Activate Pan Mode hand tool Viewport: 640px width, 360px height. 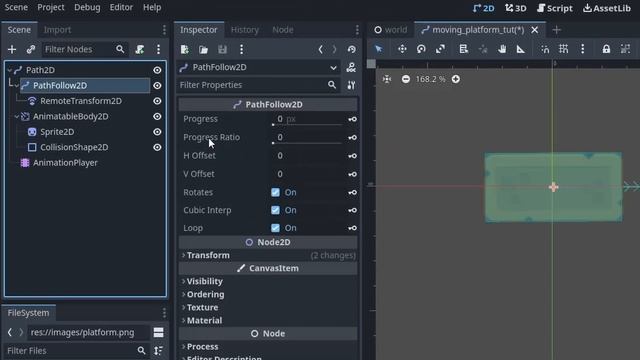click(502, 49)
